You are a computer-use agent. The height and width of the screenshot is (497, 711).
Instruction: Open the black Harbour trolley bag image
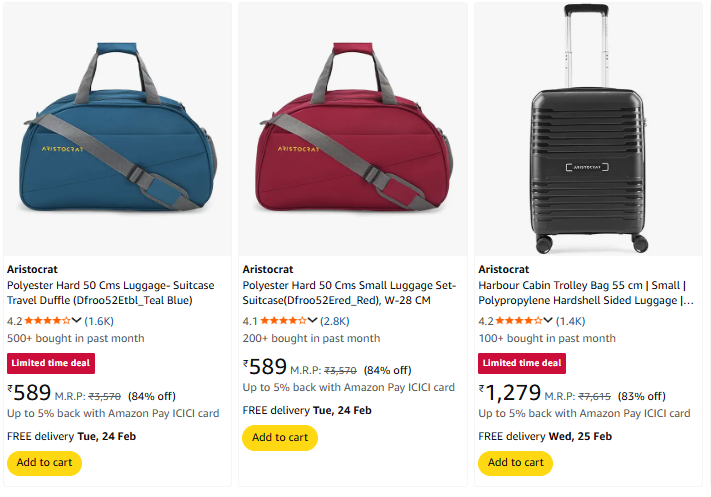[x=589, y=130]
